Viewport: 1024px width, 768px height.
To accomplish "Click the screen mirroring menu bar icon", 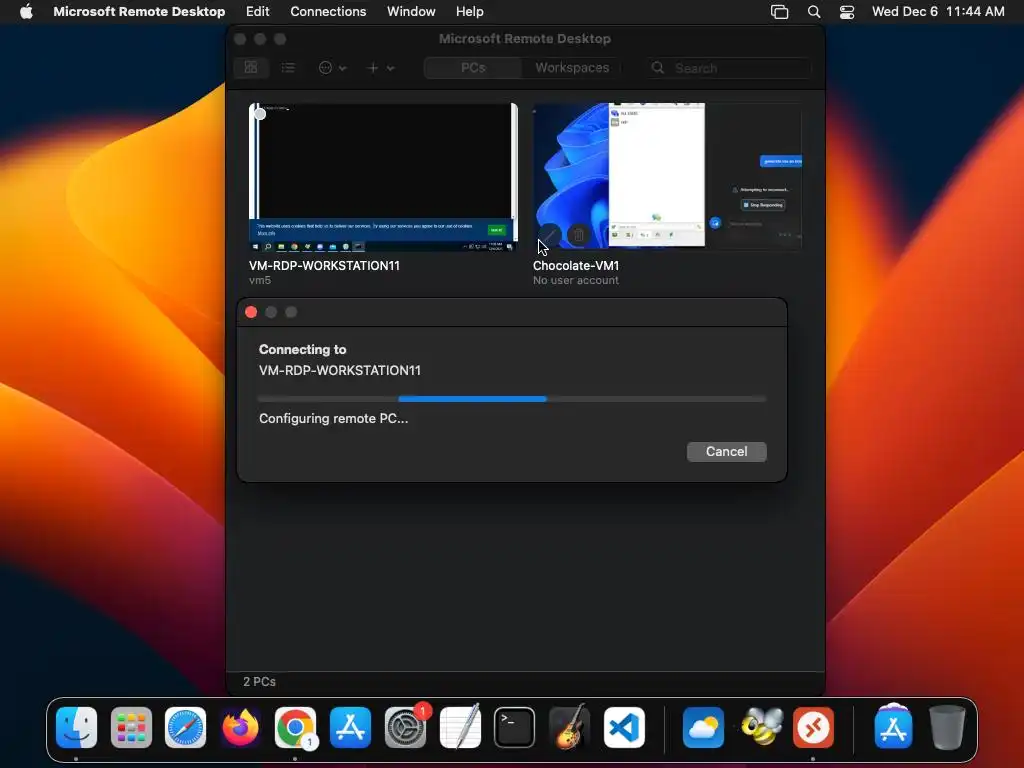I will pos(779,12).
